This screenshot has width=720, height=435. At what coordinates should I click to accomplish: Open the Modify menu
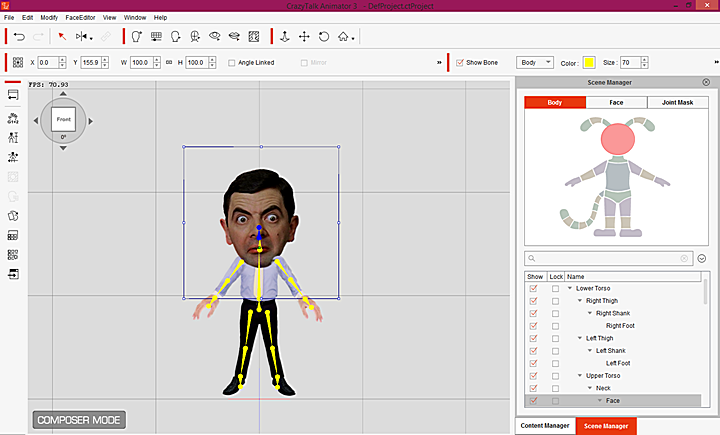49,17
